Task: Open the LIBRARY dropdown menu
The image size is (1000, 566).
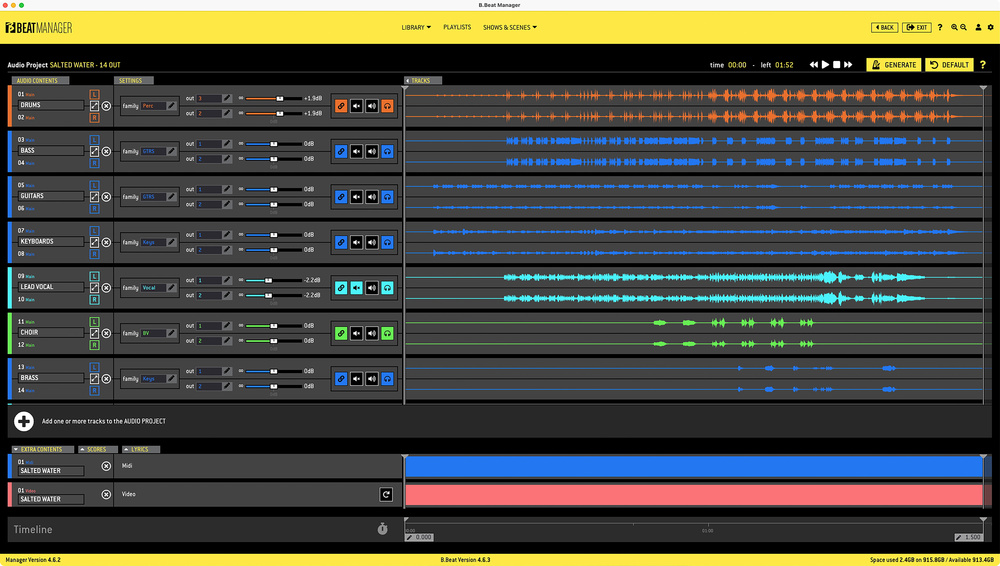Action: 415,27
